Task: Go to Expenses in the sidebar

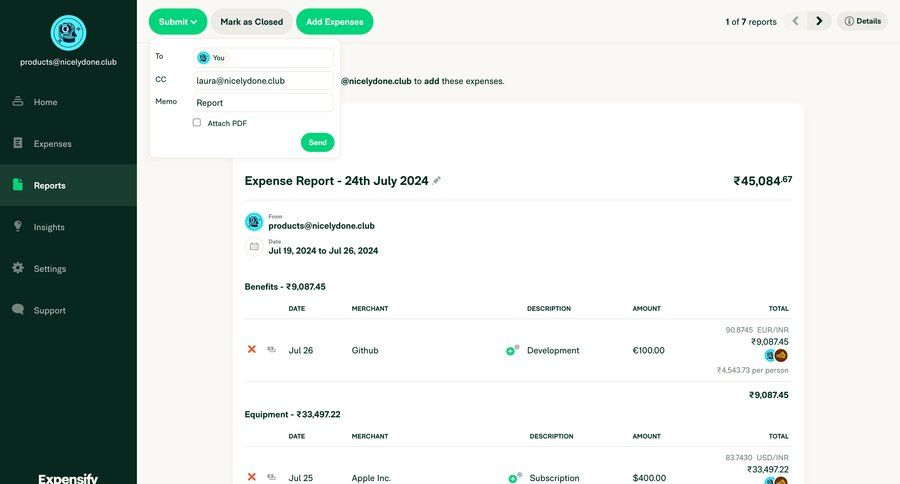Action: pyautogui.click(x=52, y=144)
